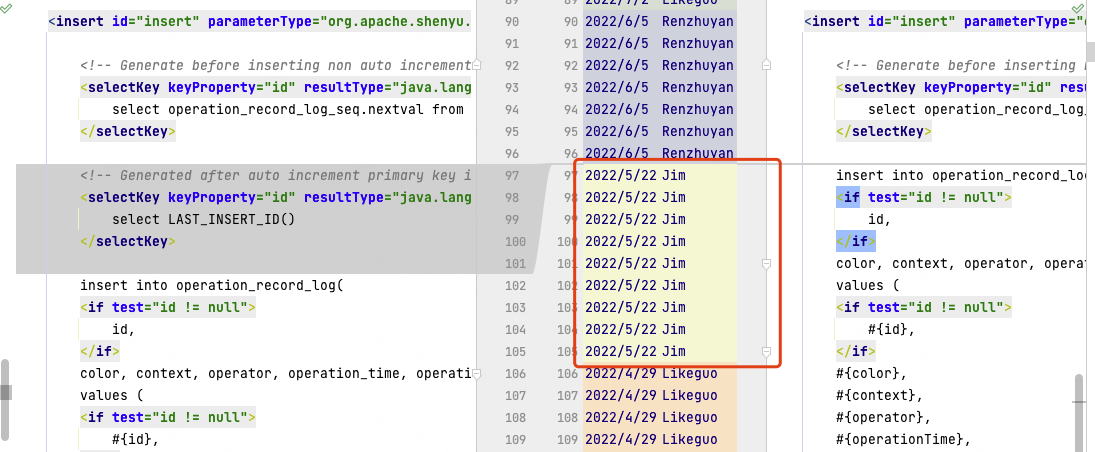Click '#{id},' line in left pane

click(x=135, y=439)
